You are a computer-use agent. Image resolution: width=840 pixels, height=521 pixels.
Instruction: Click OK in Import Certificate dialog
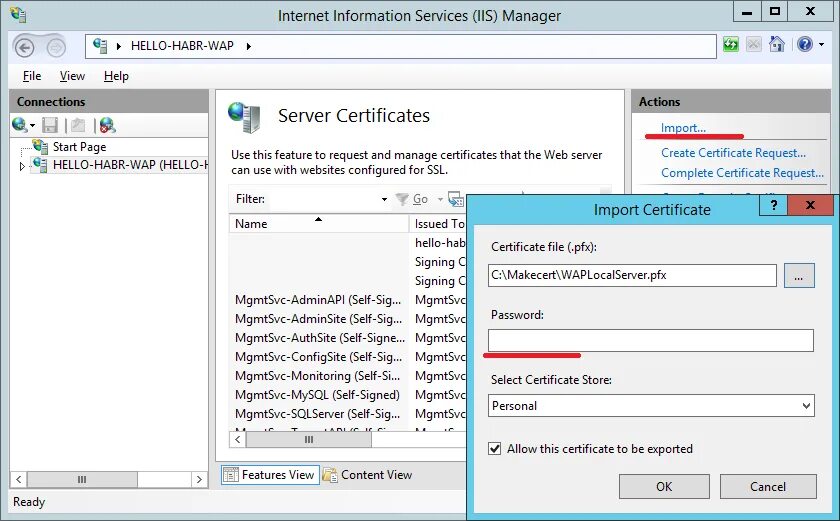664,486
